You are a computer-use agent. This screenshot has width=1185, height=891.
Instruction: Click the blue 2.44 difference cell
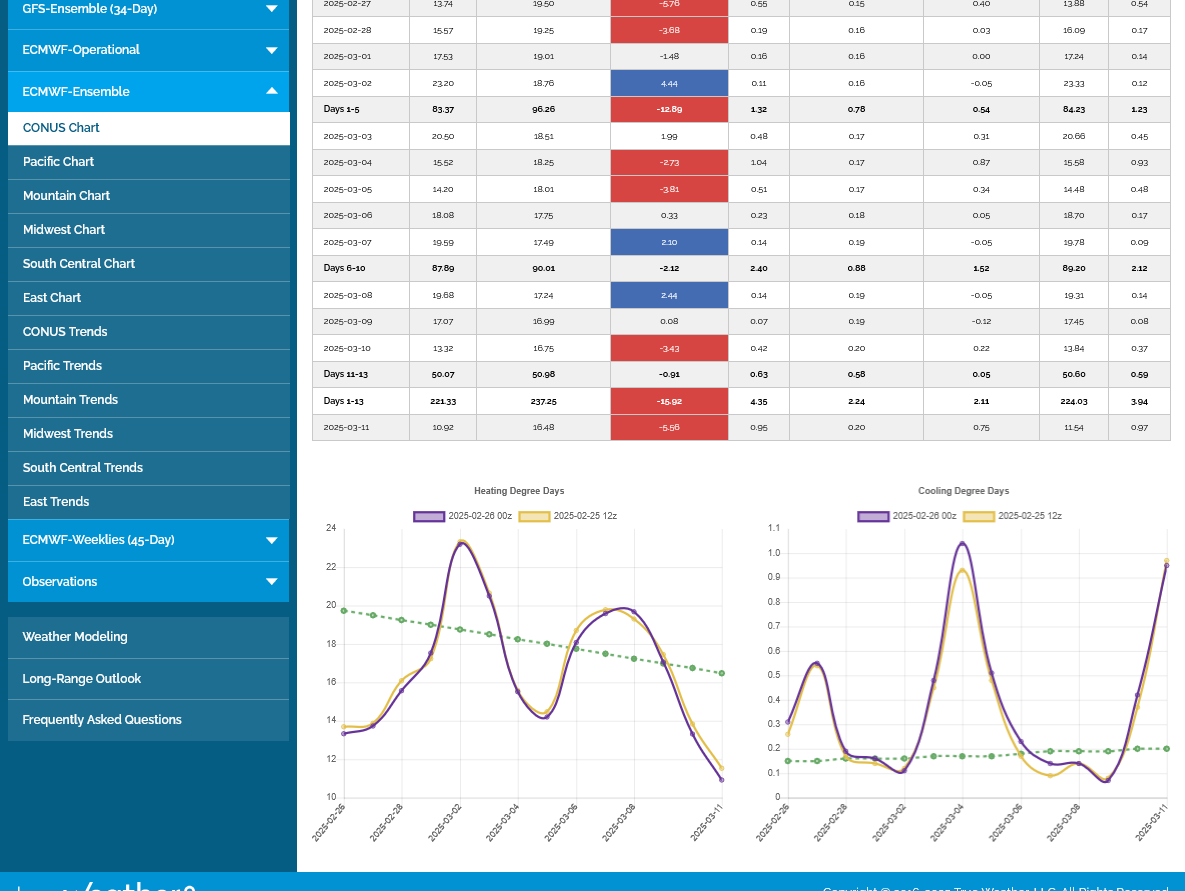(x=670, y=295)
